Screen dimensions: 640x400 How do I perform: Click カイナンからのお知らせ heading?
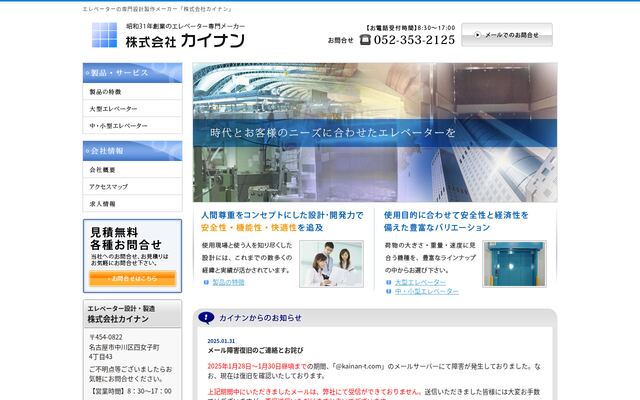tap(260, 318)
